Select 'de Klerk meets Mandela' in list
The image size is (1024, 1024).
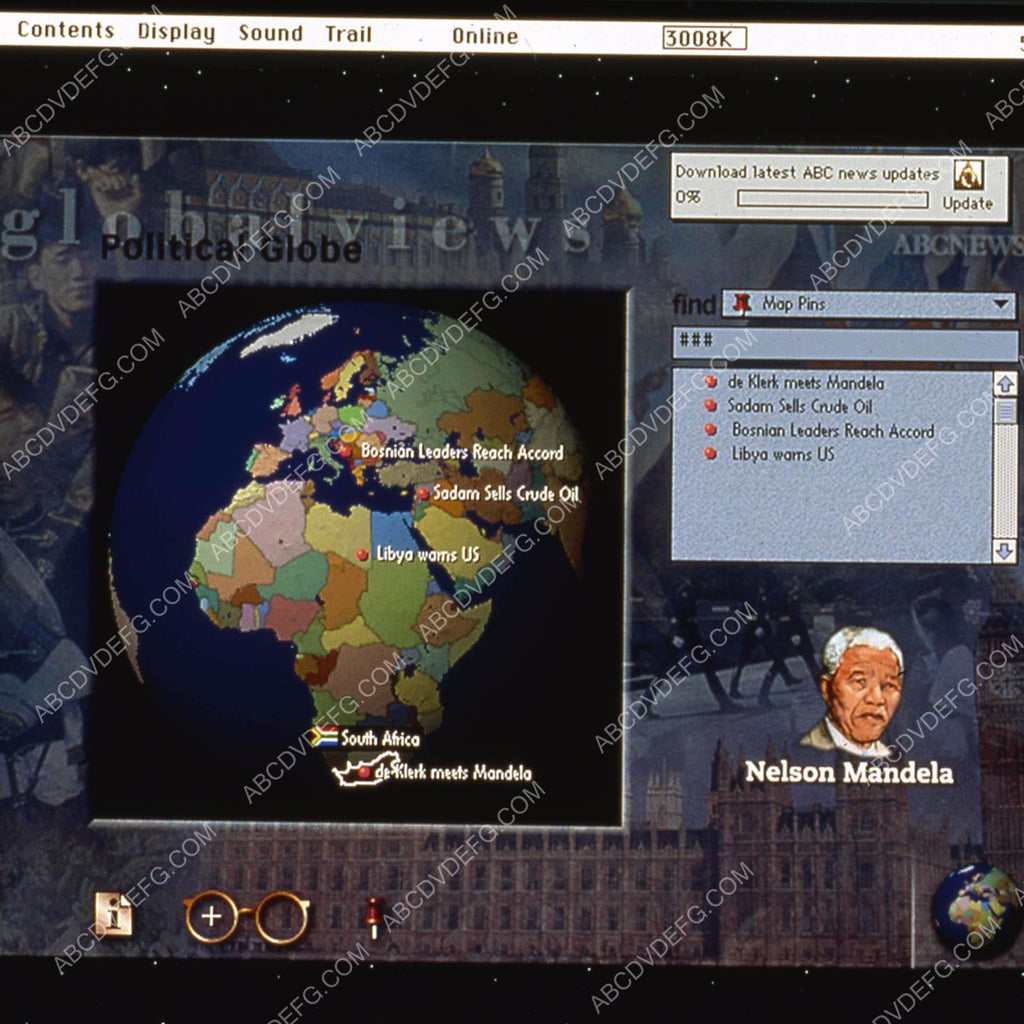pyautogui.click(x=805, y=382)
